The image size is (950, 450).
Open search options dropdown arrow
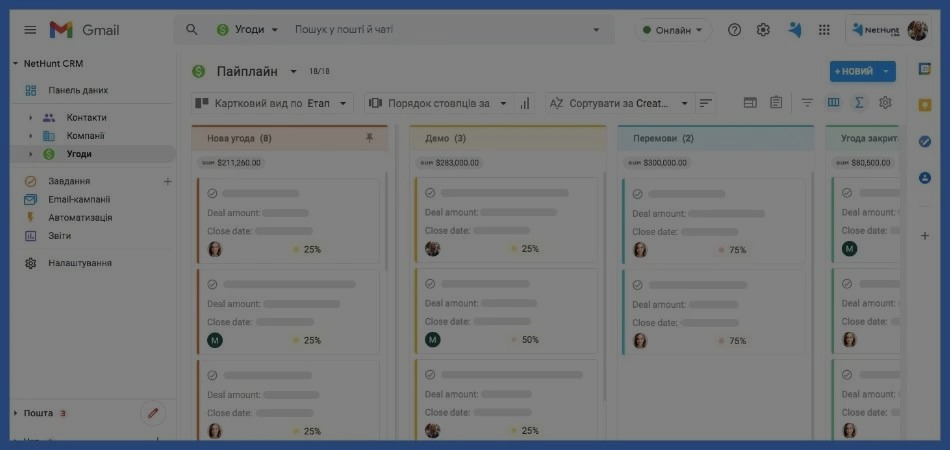[x=596, y=30]
